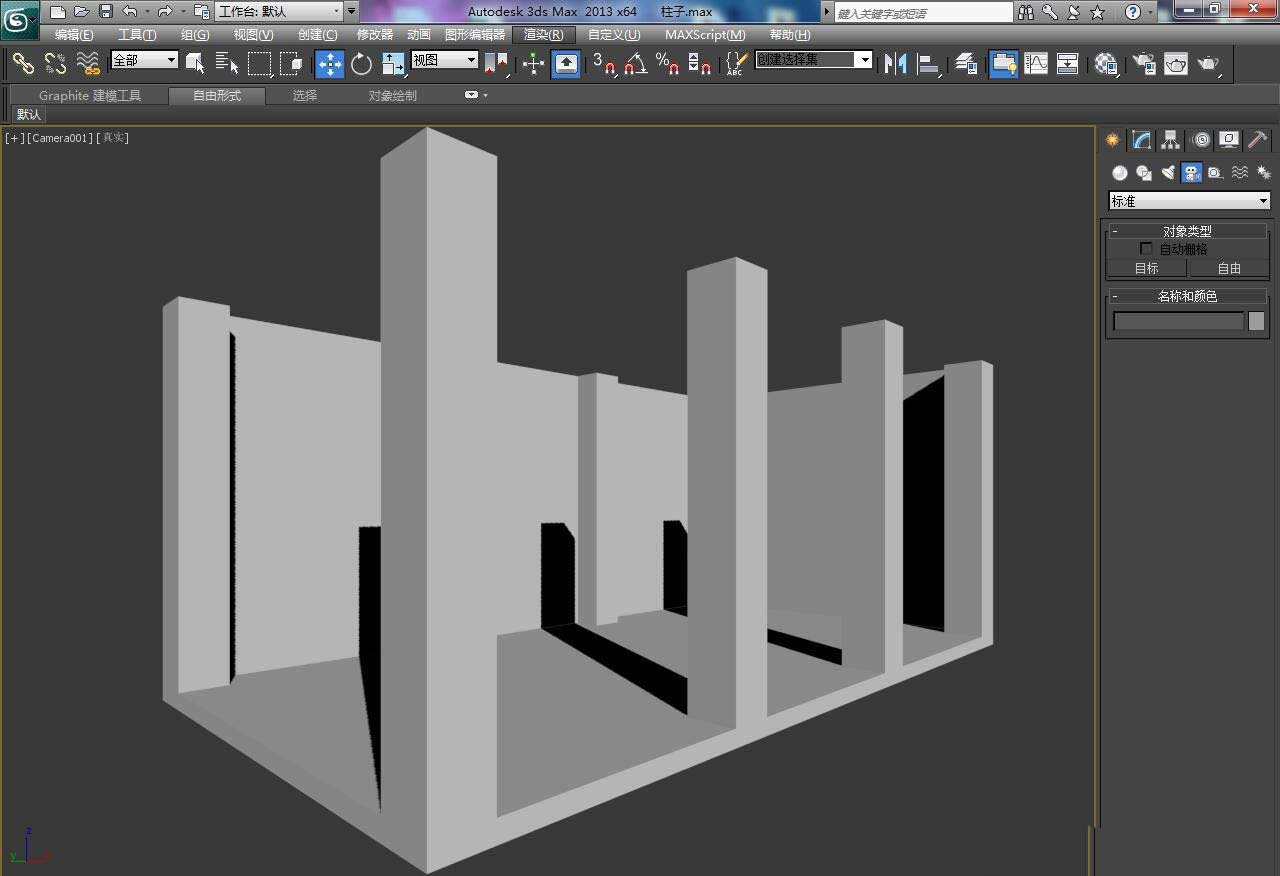The image size is (1280, 876).
Task: Switch to the 自由形式 ribbon tab
Action: pyautogui.click(x=217, y=96)
